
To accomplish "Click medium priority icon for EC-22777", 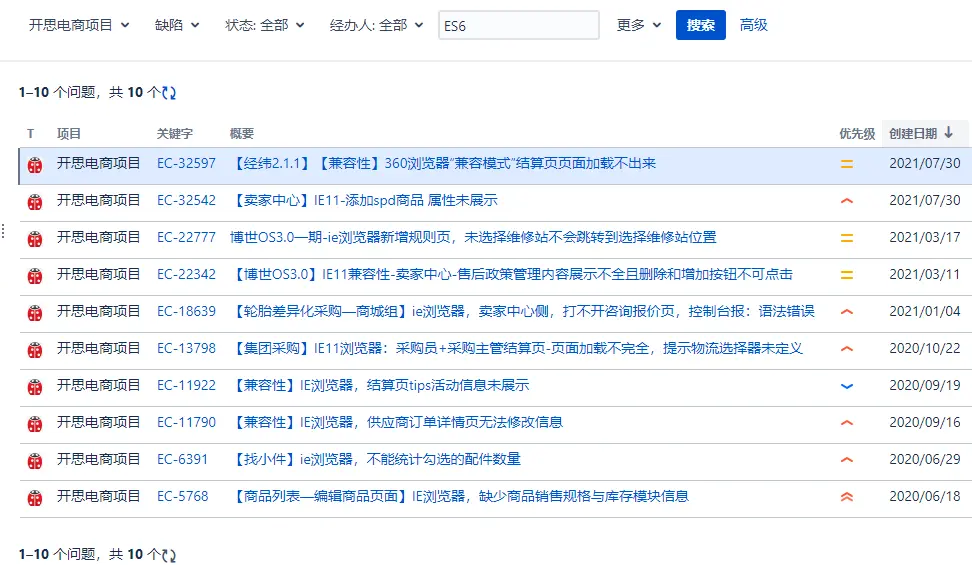I will pyautogui.click(x=847, y=238).
